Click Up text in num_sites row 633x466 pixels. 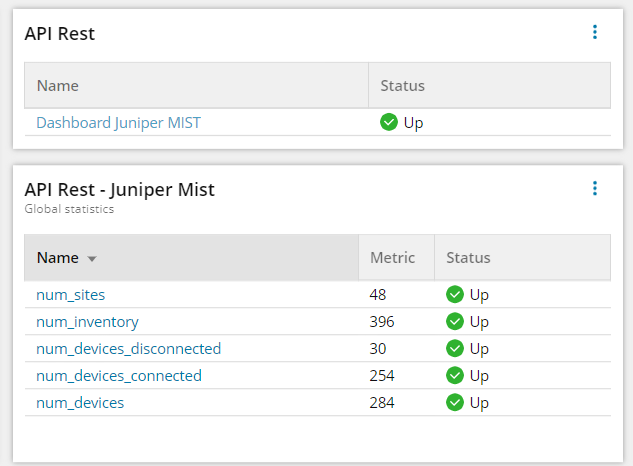pyautogui.click(x=479, y=296)
